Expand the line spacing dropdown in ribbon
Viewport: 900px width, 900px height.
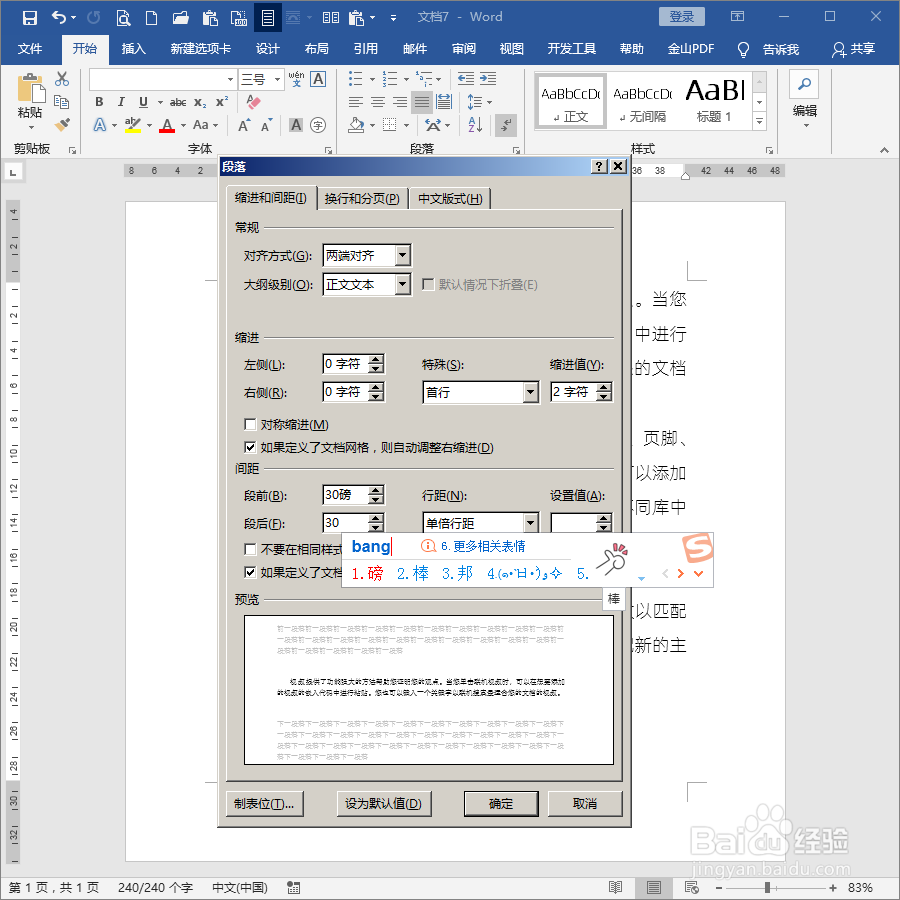pyautogui.click(x=489, y=102)
